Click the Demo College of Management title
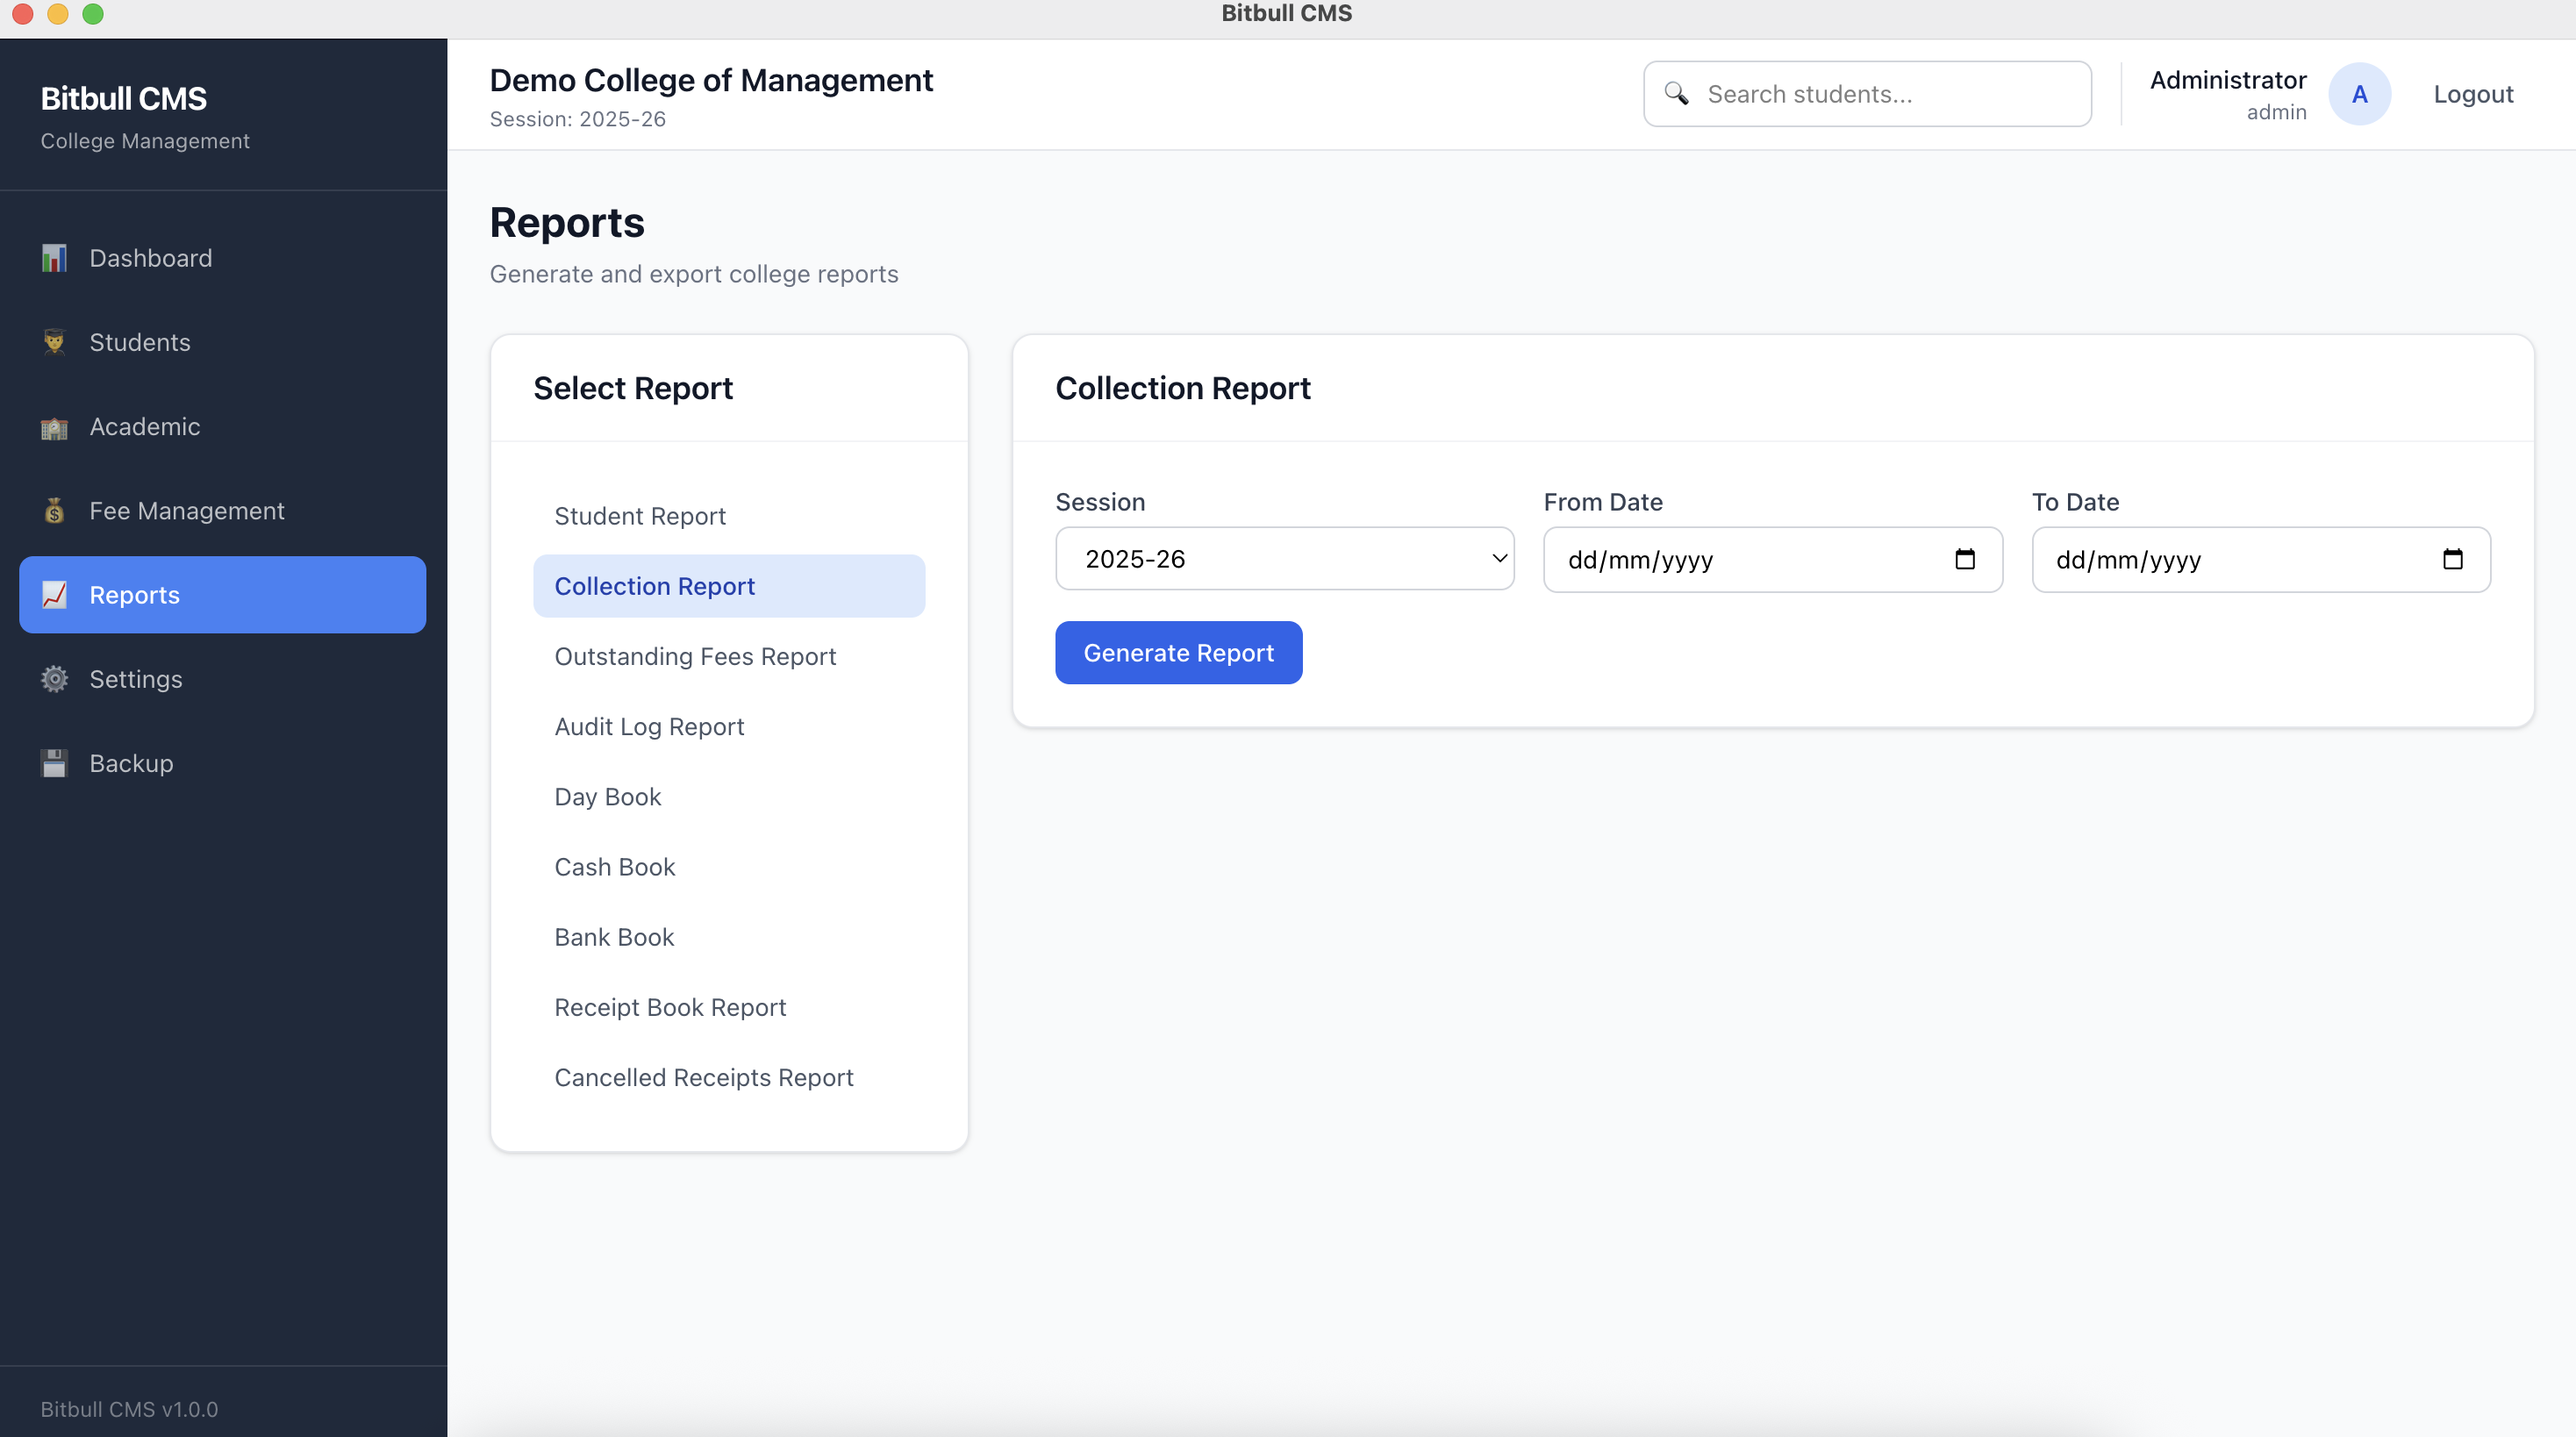The width and height of the screenshot is (2576, 1437). [711, 80]
